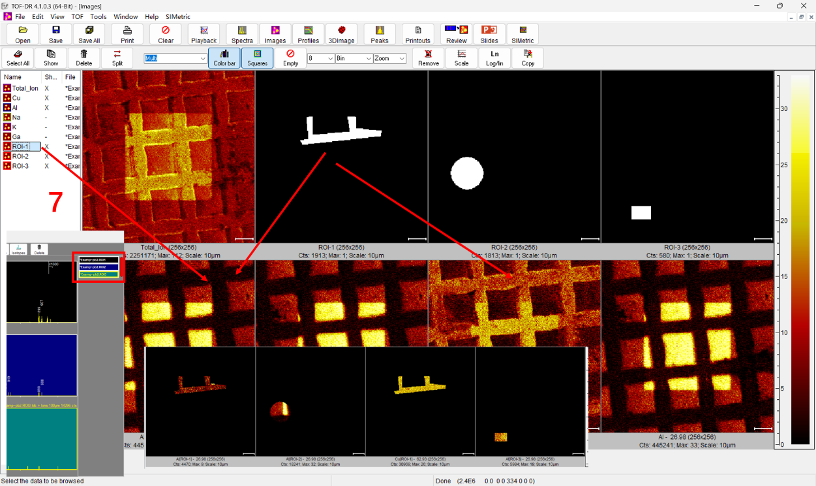Select the Na image in list
The width and height of the screenshot is (816, 486).
coord(16,117)
